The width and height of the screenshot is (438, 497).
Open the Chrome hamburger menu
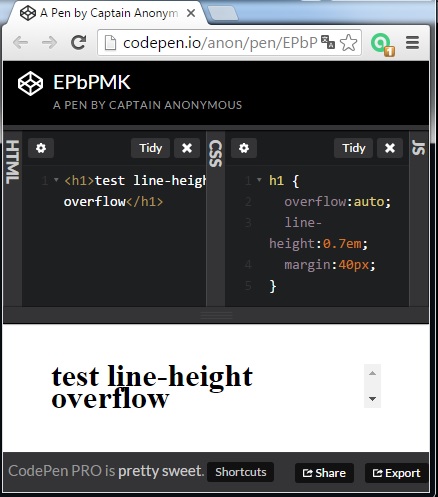(412, 43)
